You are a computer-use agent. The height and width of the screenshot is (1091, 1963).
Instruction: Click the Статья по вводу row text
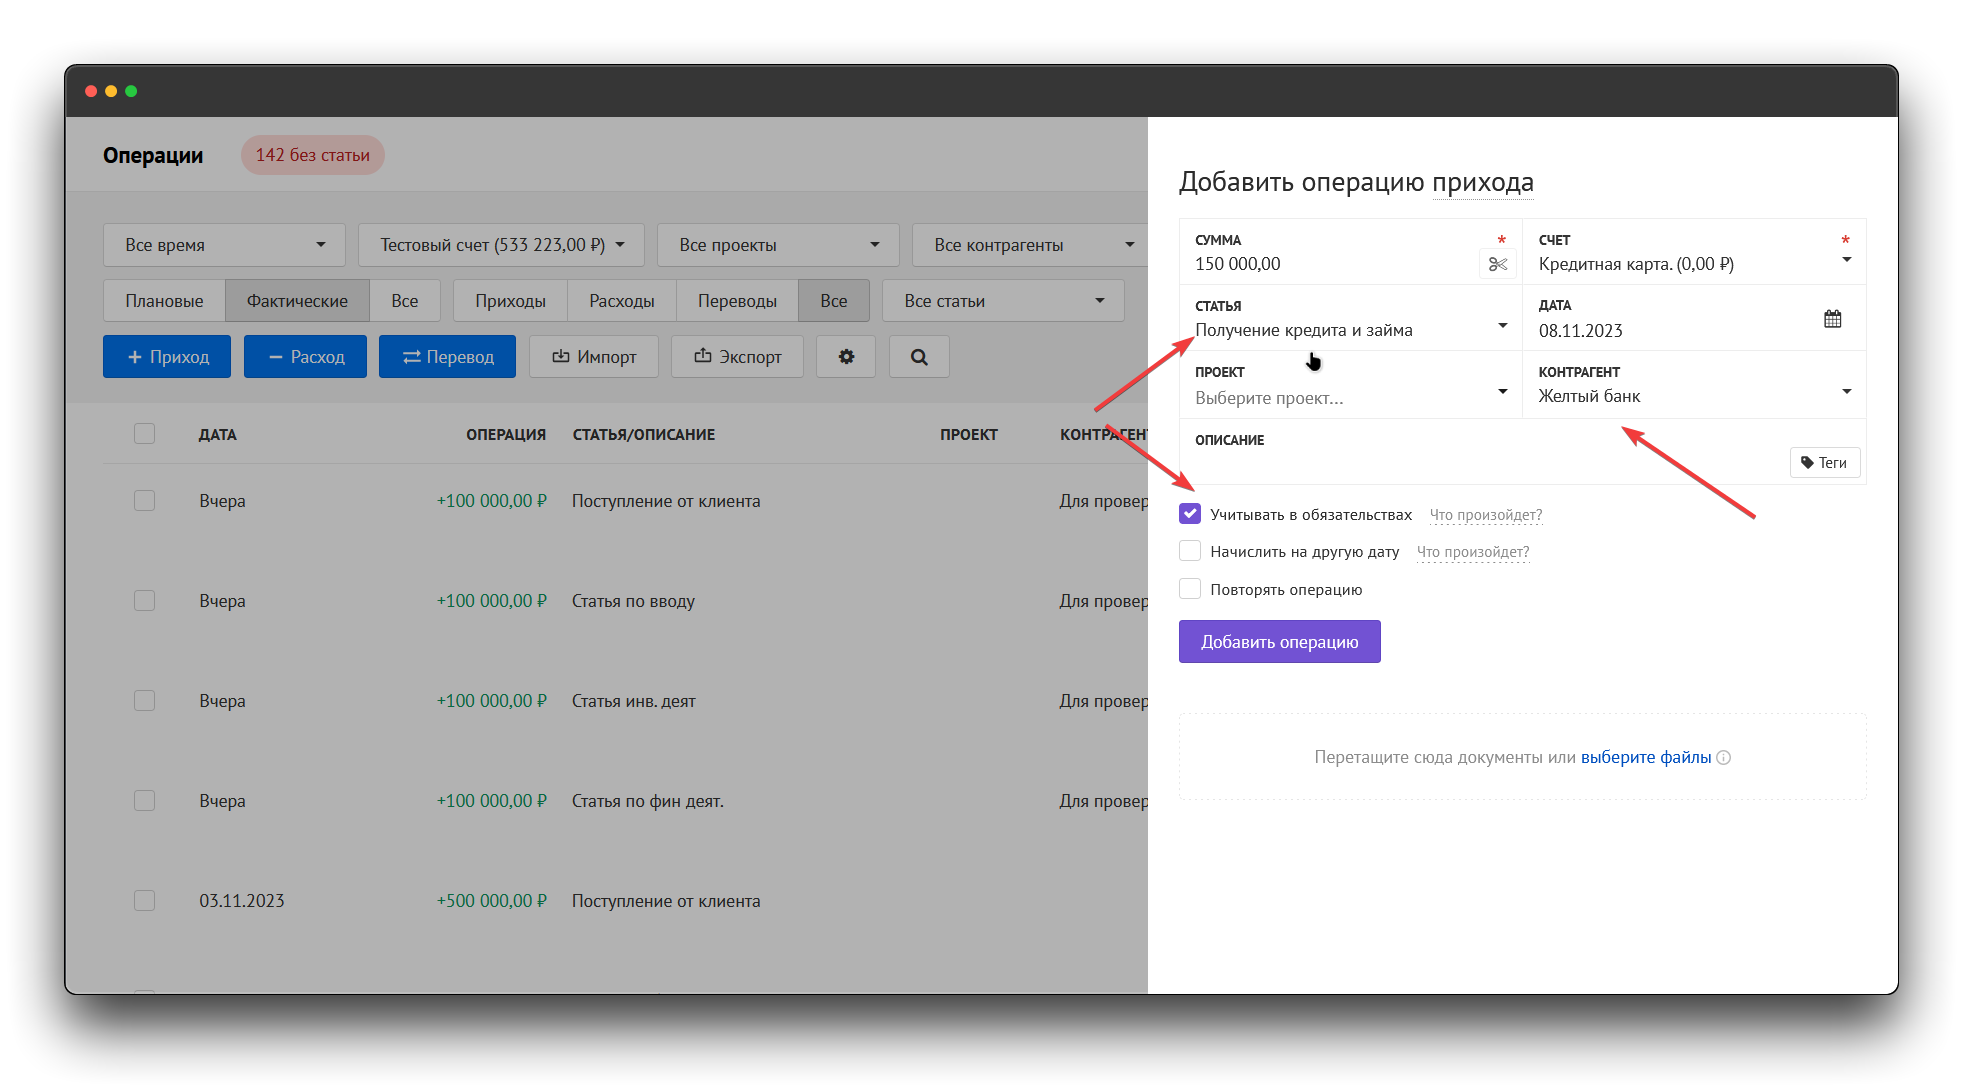click(x=633, y=601)
